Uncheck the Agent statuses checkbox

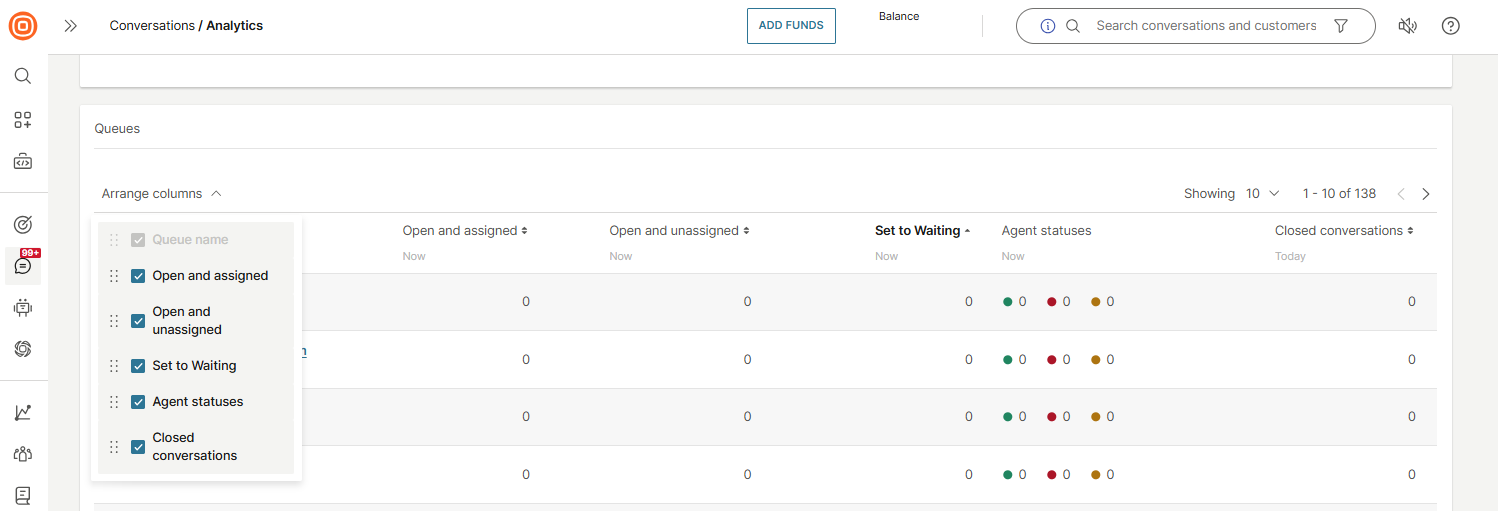(139, 402)
